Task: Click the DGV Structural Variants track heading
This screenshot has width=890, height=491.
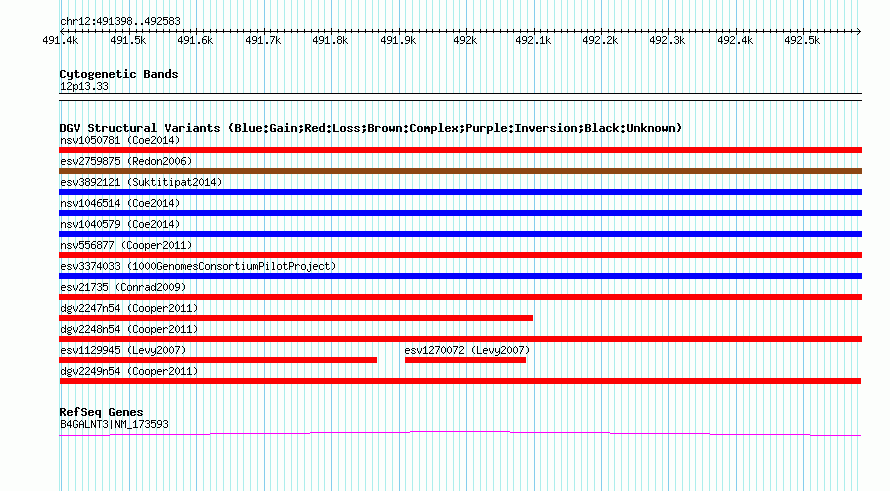Action: point(371,128)
